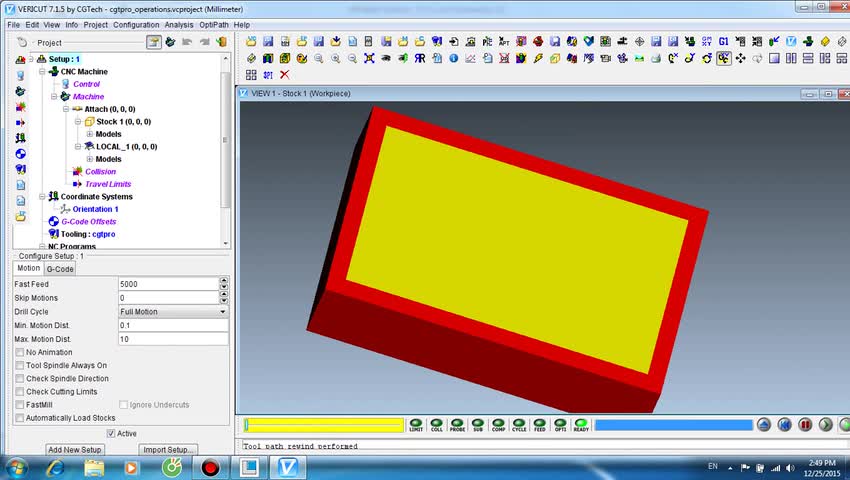Click the Fast Feed input field
850x480 pixels.
point(169,284)
